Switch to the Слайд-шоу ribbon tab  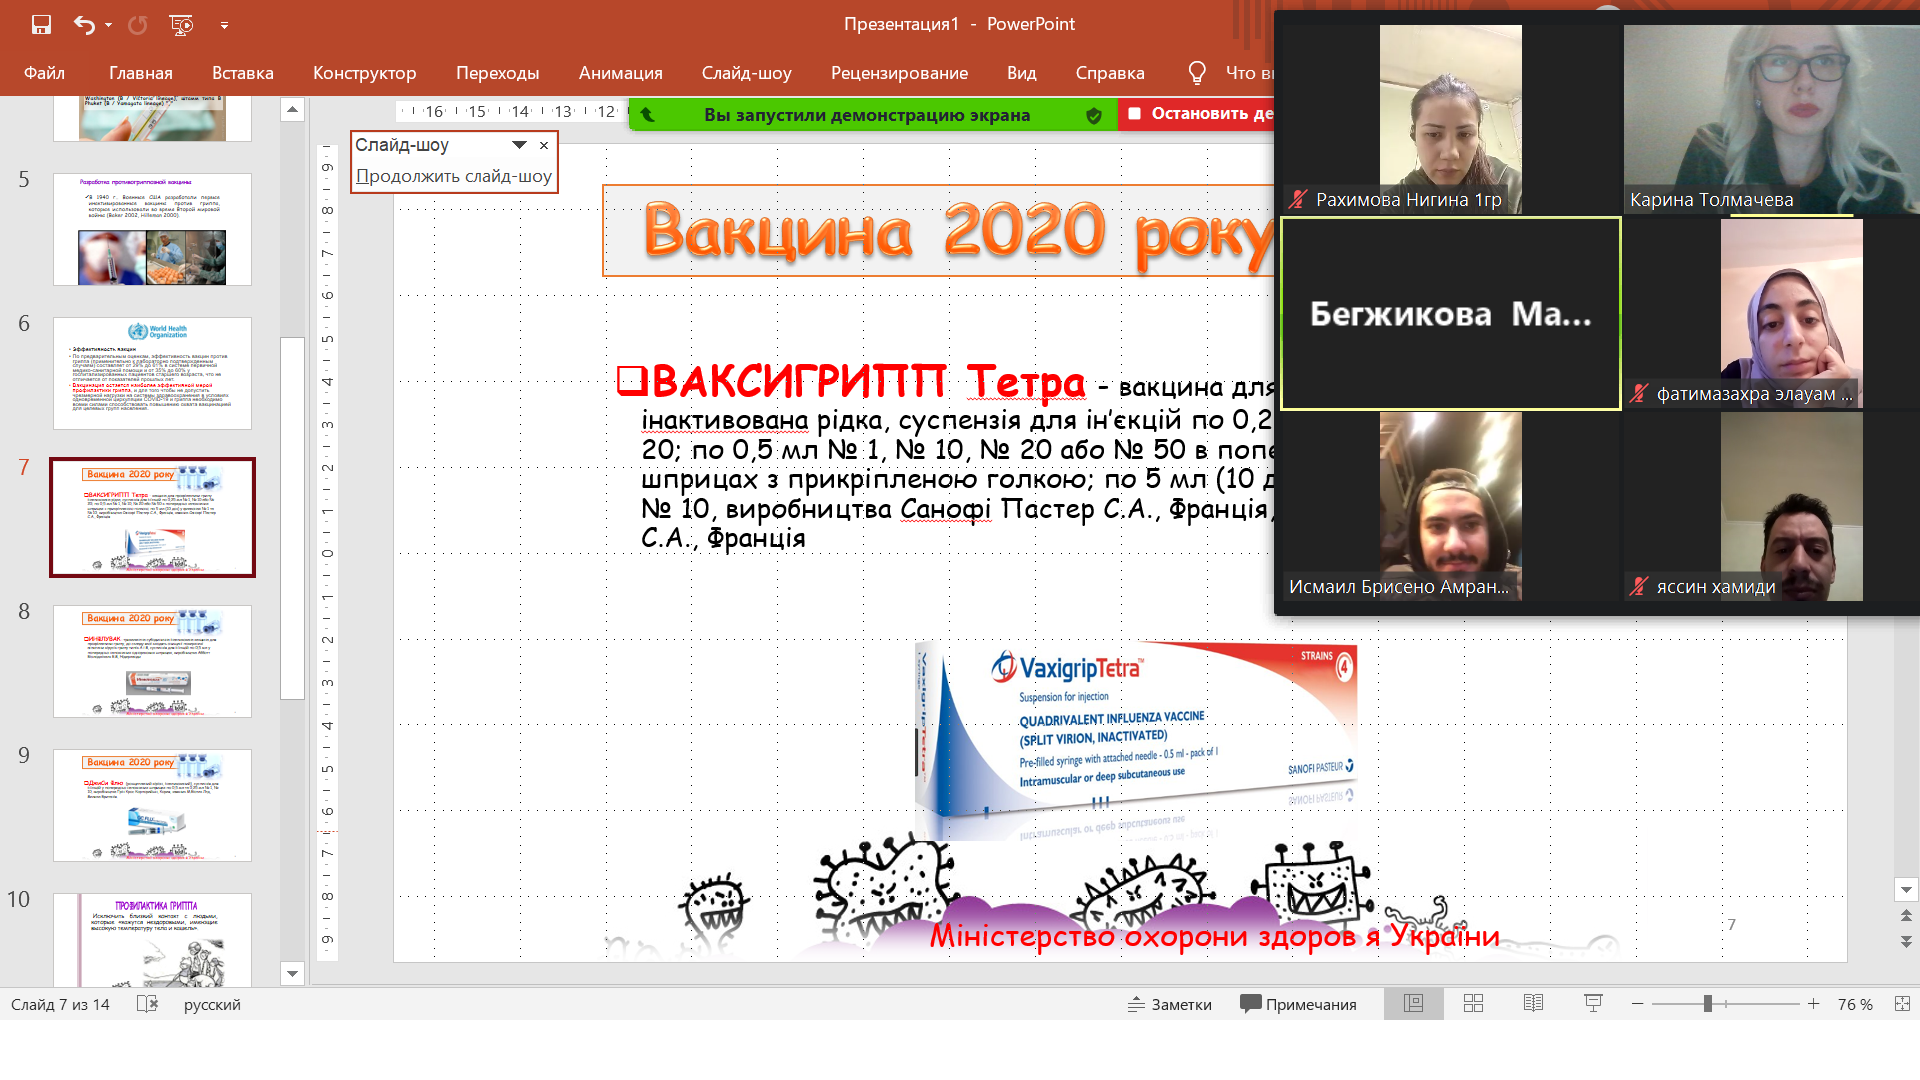[x=746, y=73]
